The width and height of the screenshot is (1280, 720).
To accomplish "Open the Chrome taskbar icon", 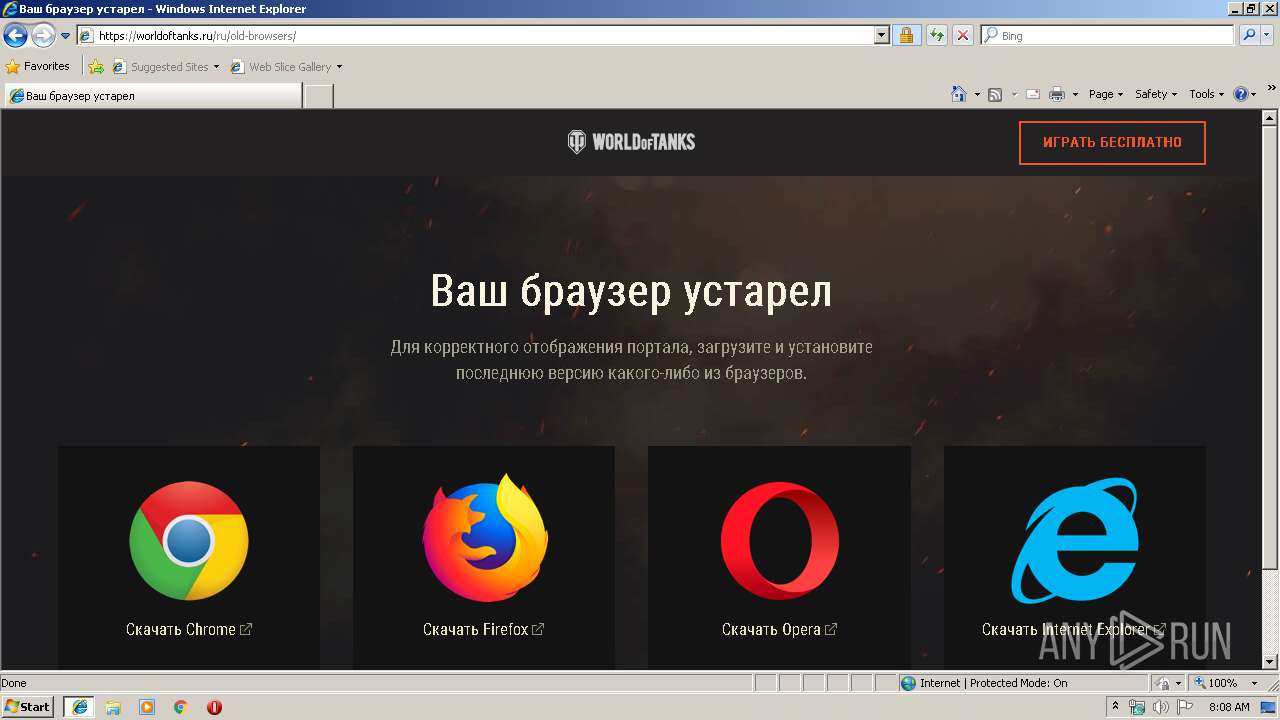I will point(181,707).
